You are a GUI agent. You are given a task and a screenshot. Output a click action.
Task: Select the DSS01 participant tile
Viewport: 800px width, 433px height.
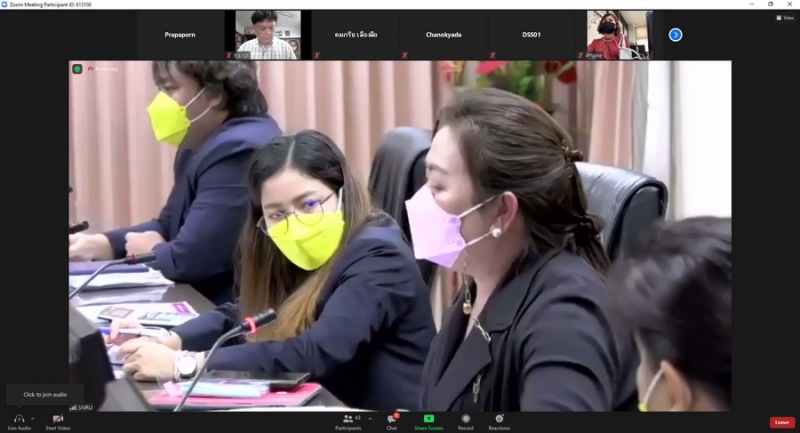532,35
